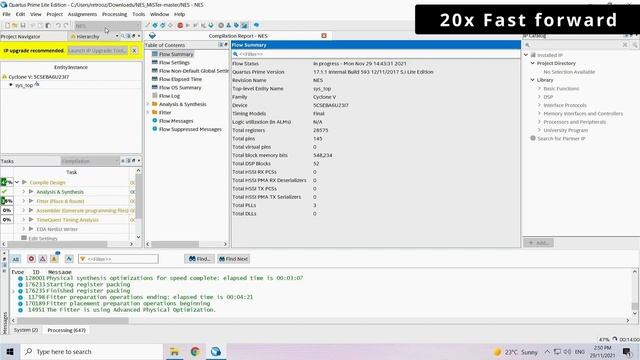Open Windows Start menu
This screenshot has width=640, height=360.
click(x=10, y=351)
